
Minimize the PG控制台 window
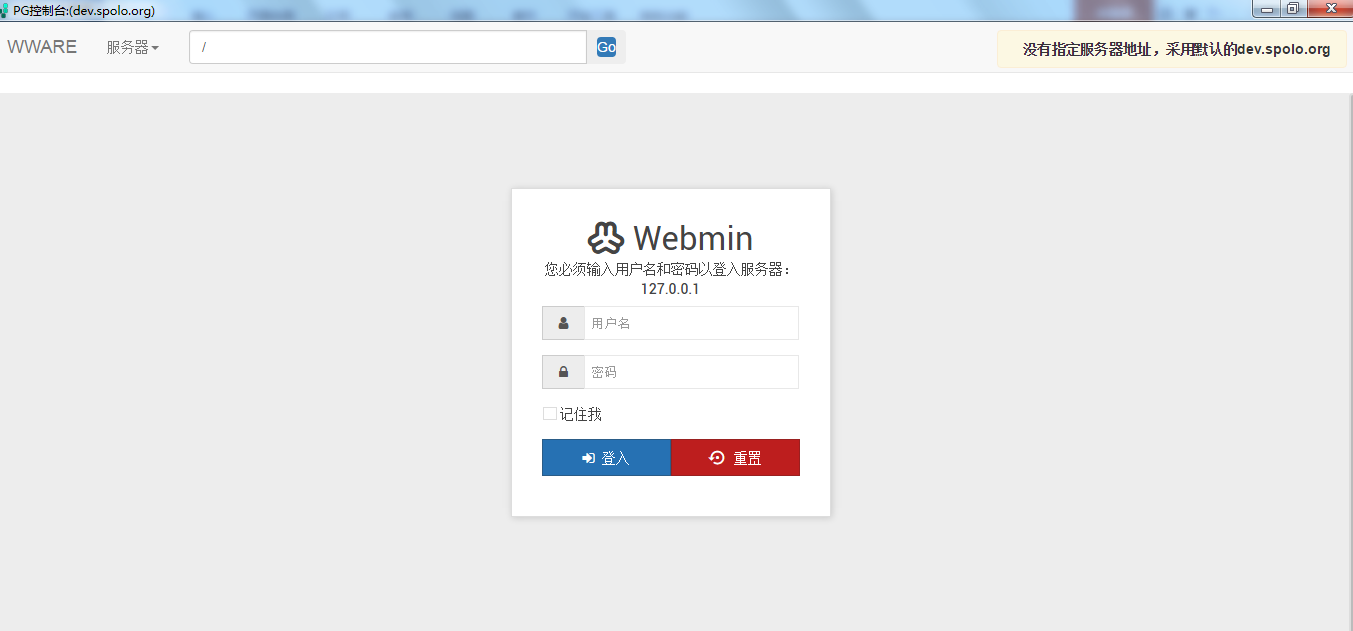[1267, 9]
